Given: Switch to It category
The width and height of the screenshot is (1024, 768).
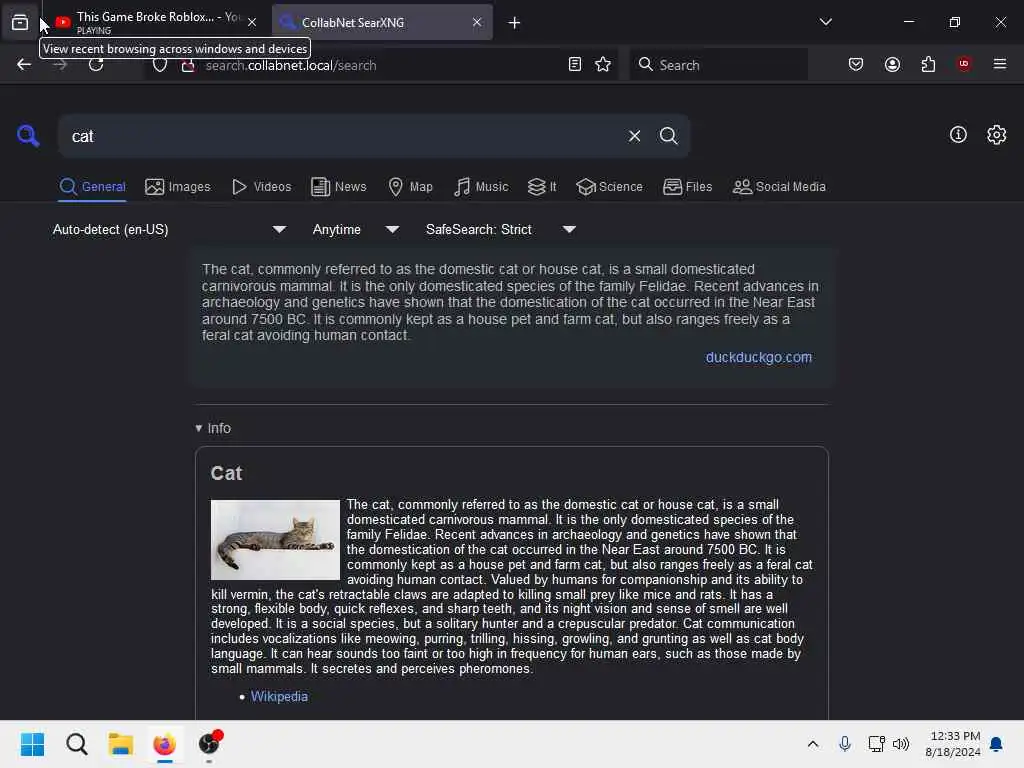Looking at the screenshot, I should [542, 187].
